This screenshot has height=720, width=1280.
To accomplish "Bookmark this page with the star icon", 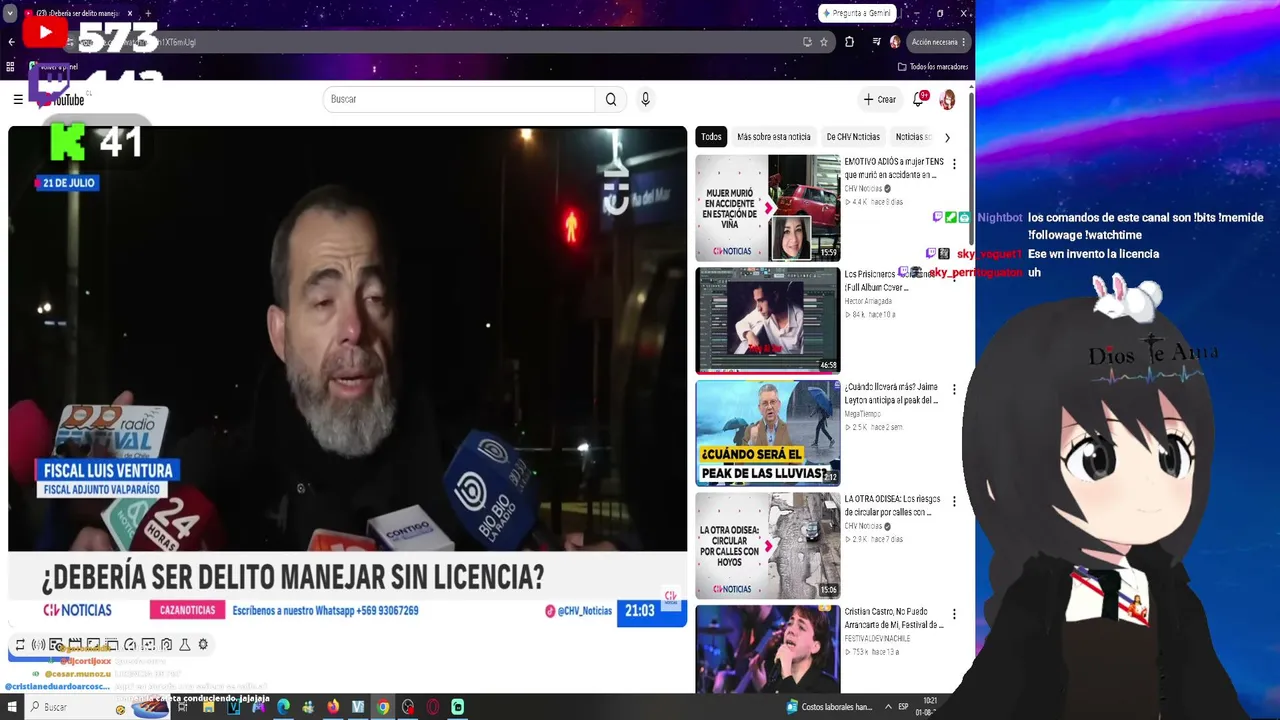I will click(x=824, y=42).
